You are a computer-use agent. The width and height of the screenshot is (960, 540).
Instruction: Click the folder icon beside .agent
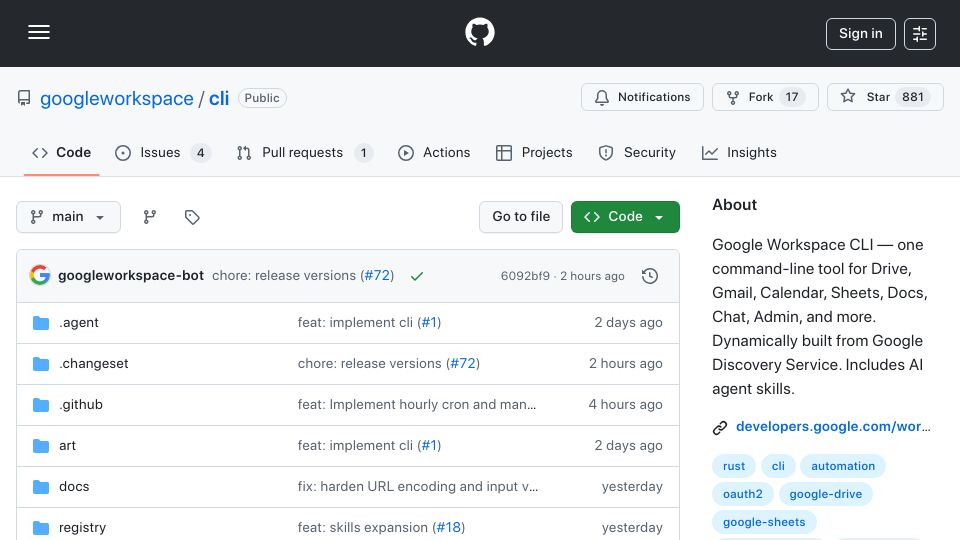41,323
